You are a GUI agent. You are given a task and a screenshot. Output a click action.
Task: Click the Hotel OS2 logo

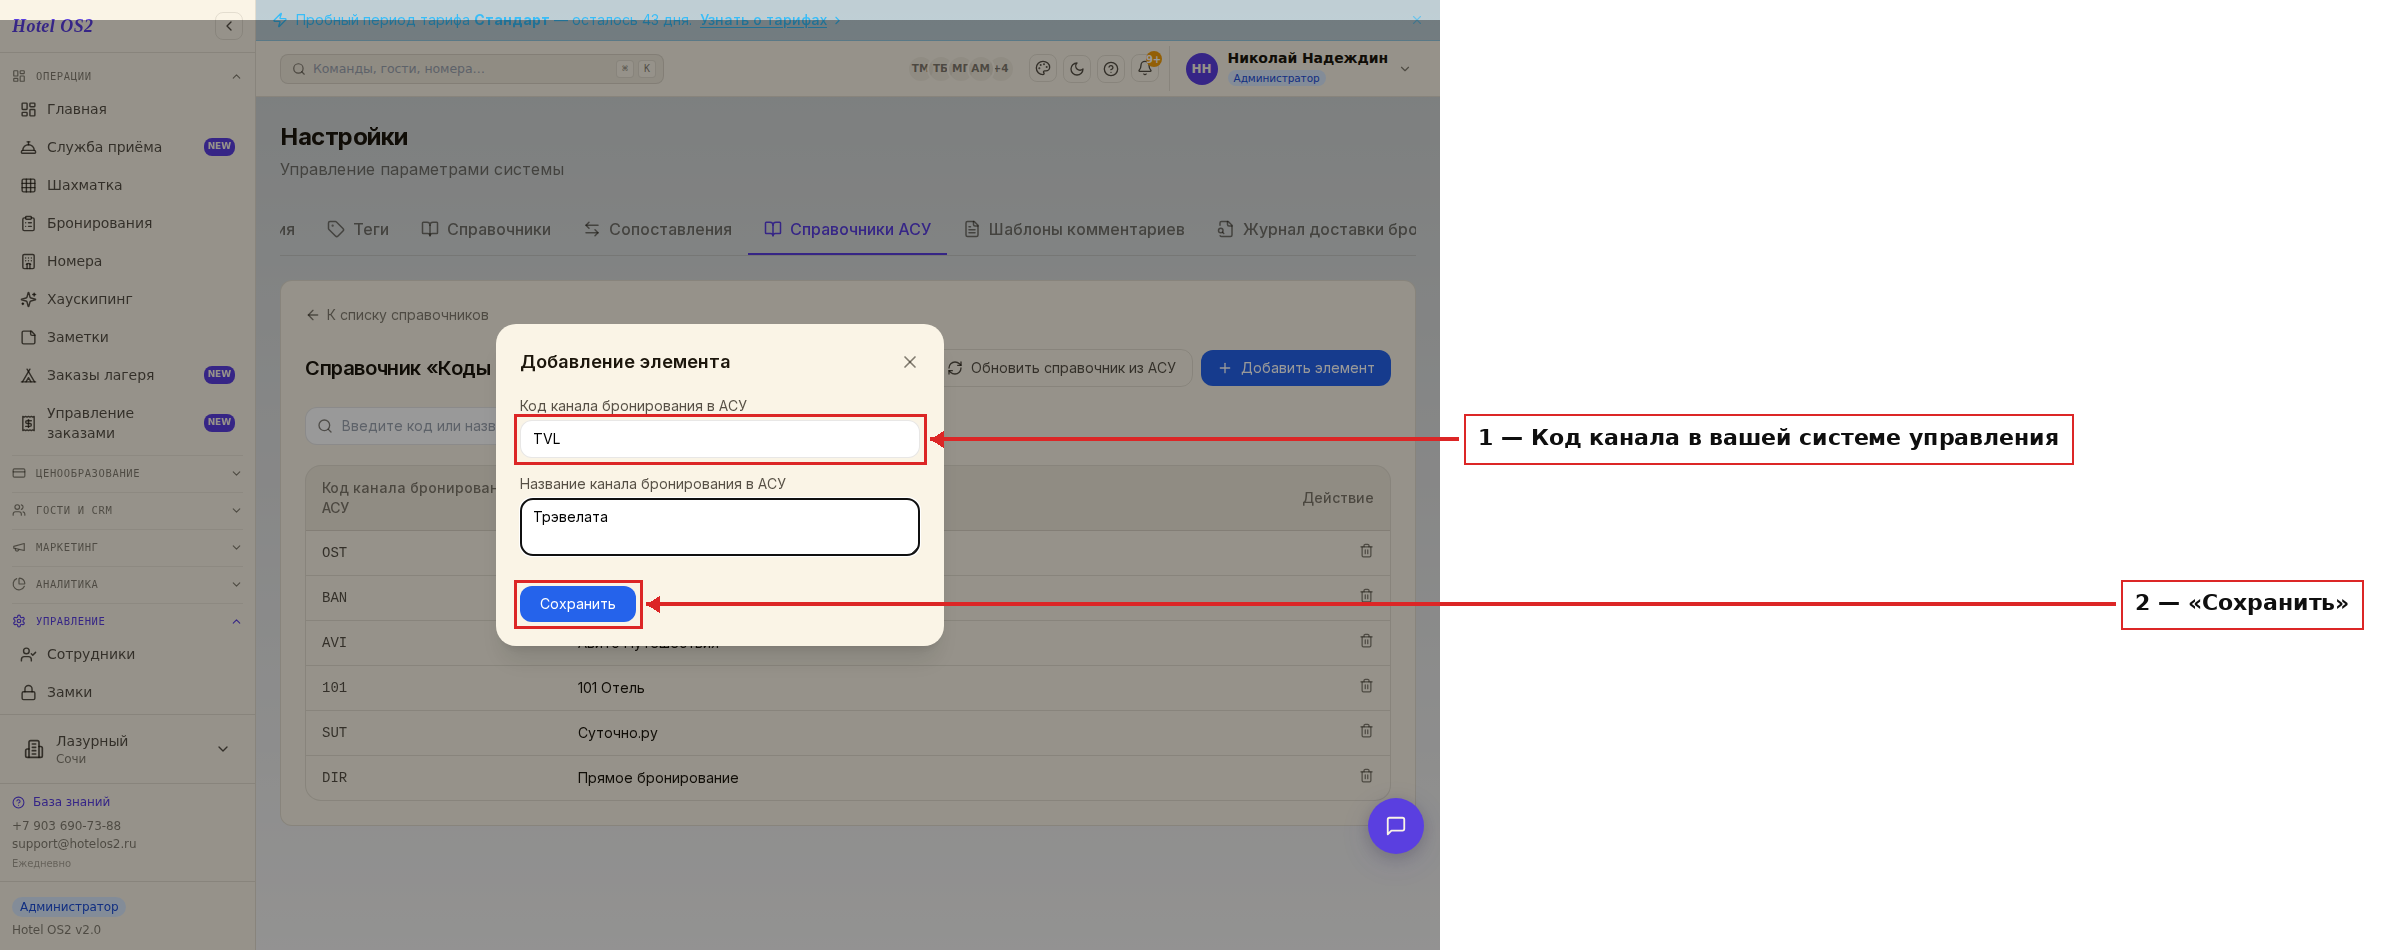point(52,26)
